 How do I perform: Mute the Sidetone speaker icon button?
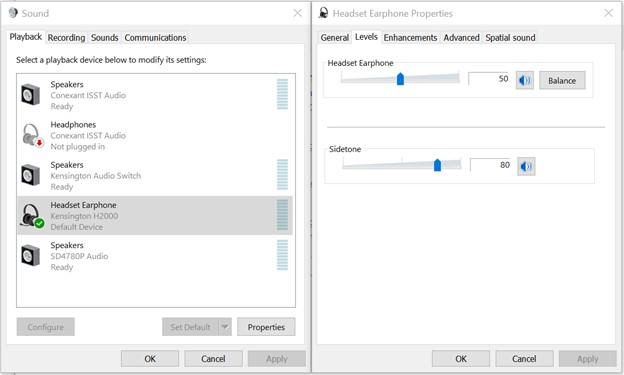526,166
